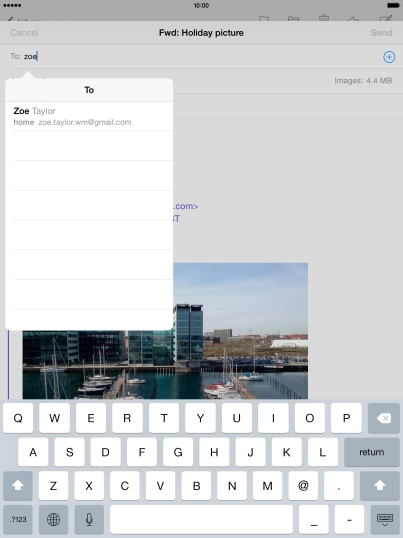Tap the return key
The width and height of the screenshot is (403, 538).
(x=371, y=452)
